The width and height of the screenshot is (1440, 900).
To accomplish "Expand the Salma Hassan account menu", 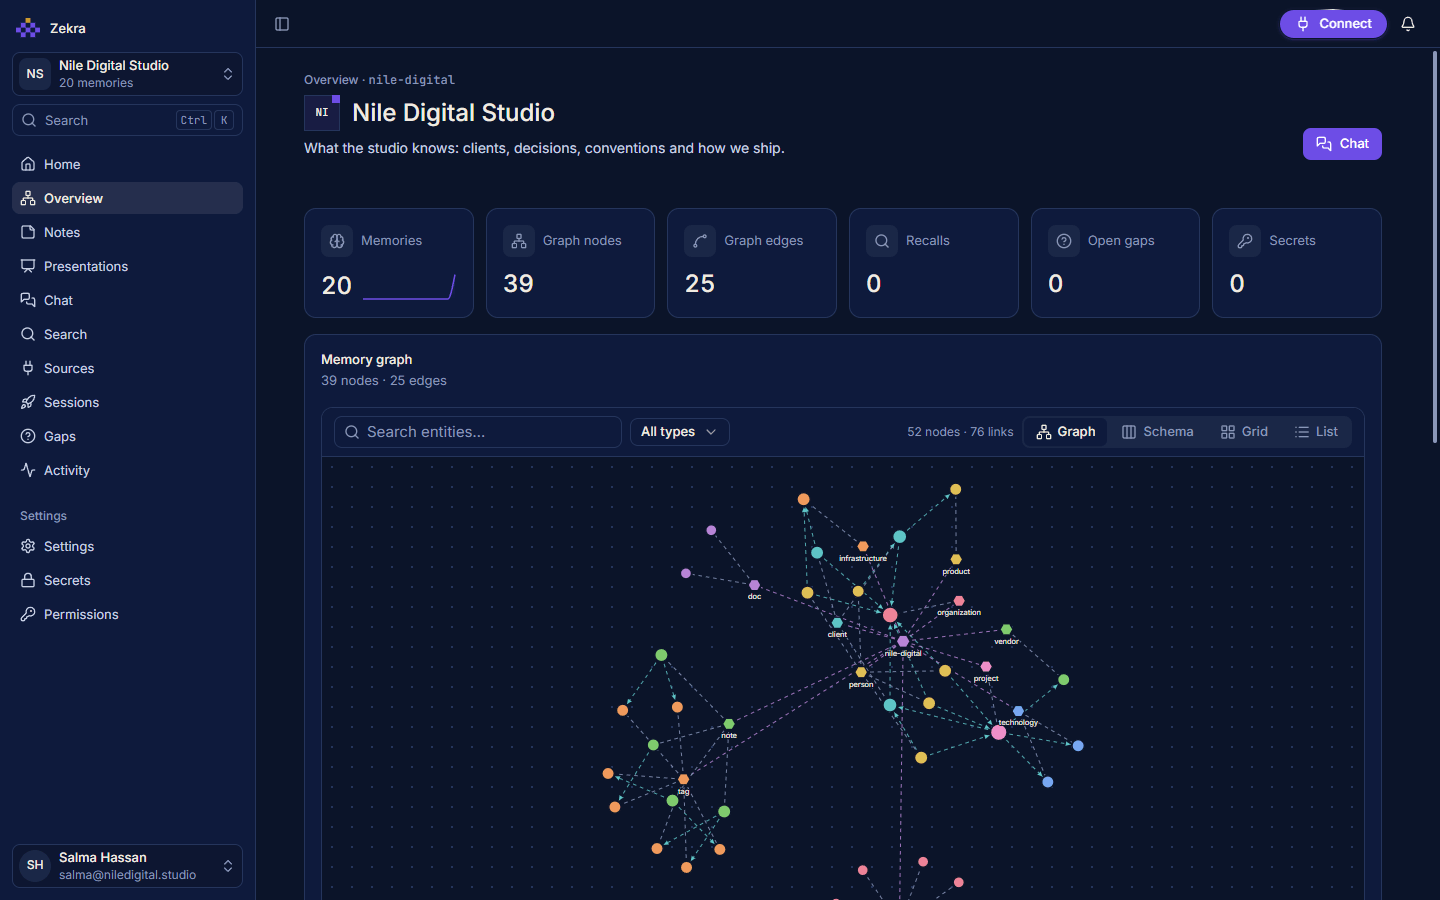I will 127,866.
